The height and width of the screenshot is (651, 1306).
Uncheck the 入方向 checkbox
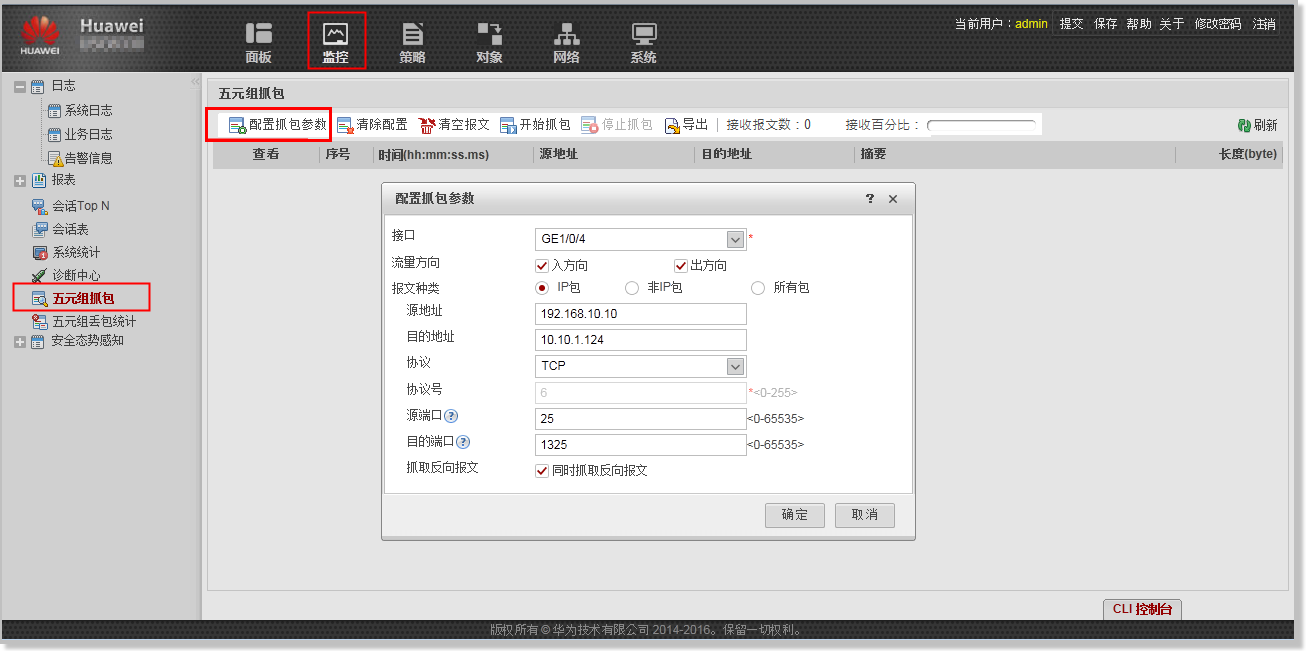point(542,266)
